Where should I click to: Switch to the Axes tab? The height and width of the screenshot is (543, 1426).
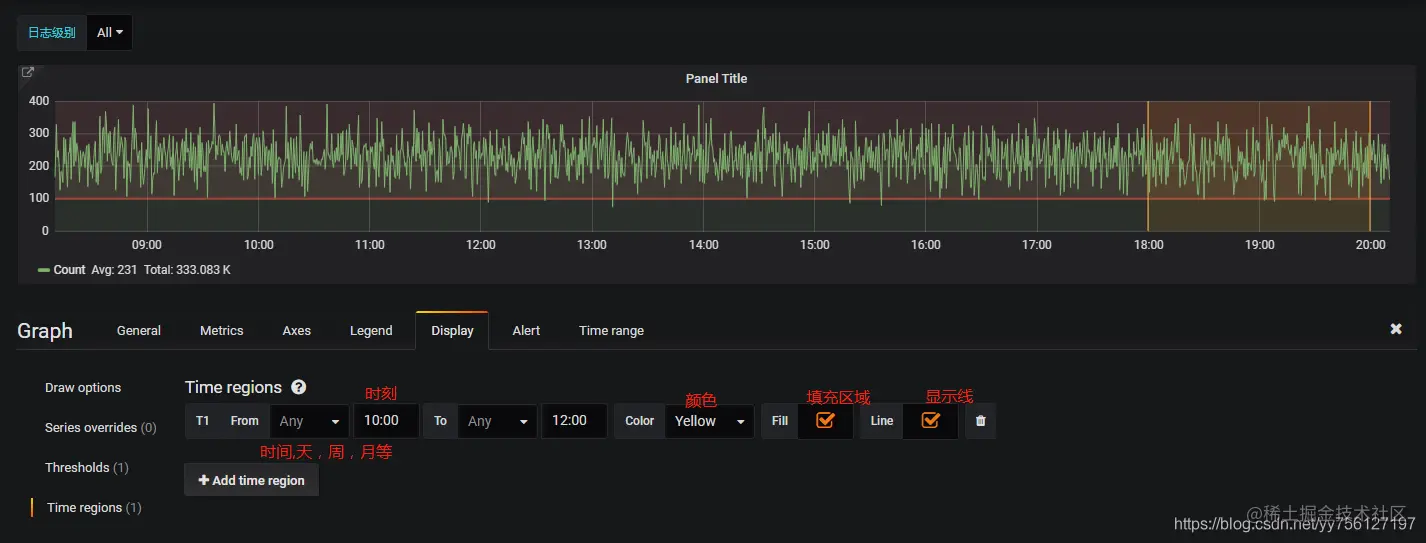pos(297,331)
